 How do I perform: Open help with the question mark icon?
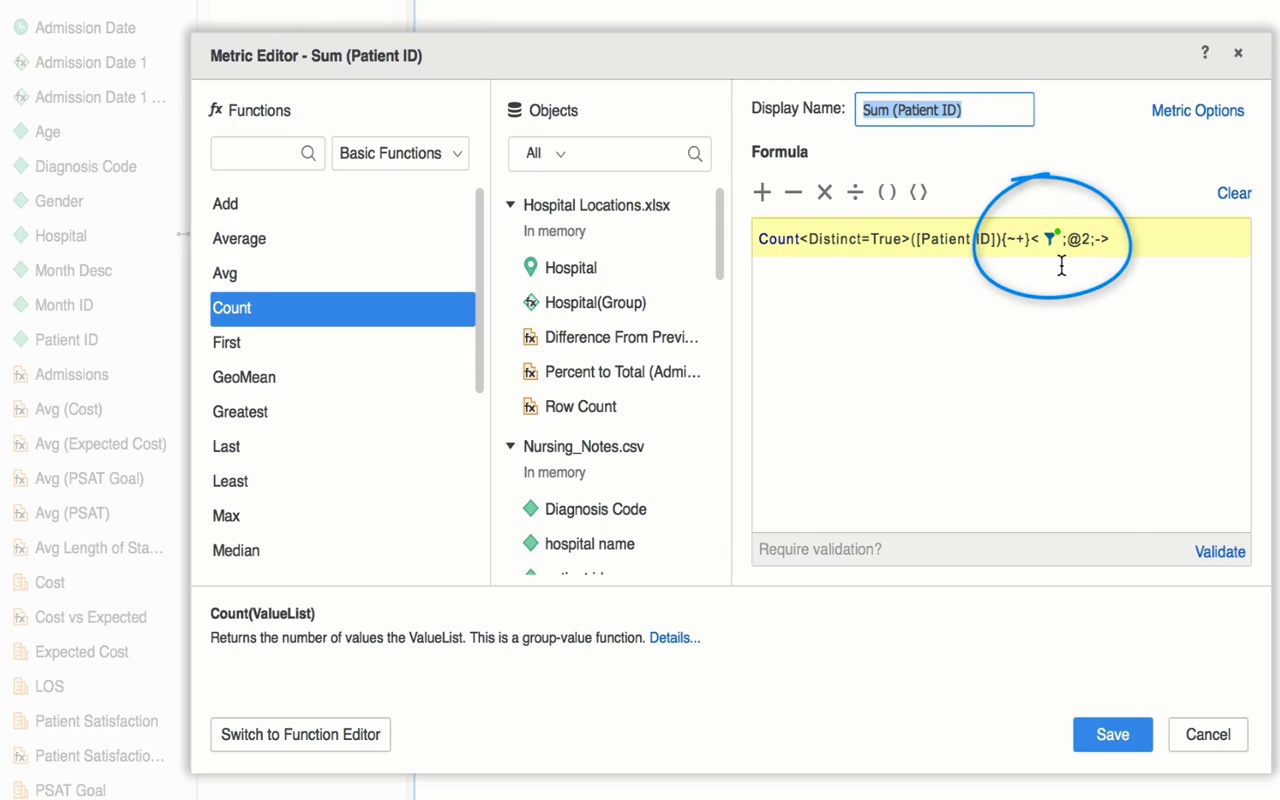1205,53
